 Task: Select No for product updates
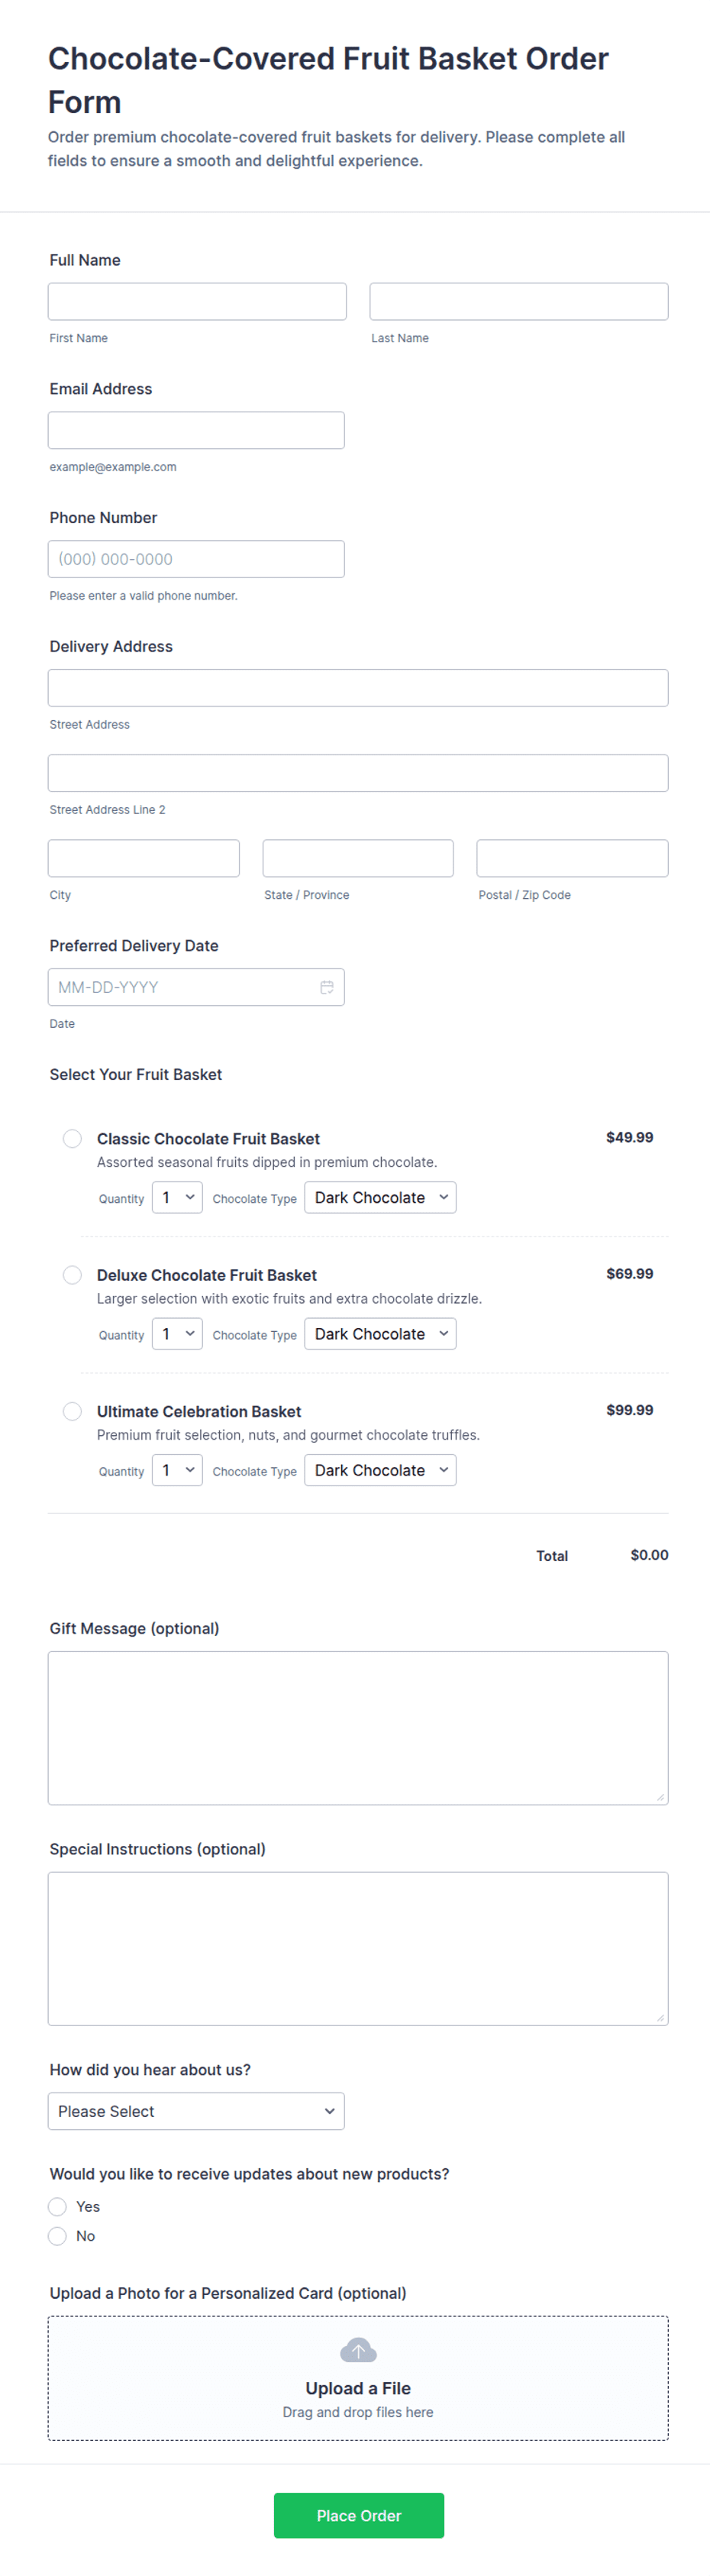click(58, 2236)
